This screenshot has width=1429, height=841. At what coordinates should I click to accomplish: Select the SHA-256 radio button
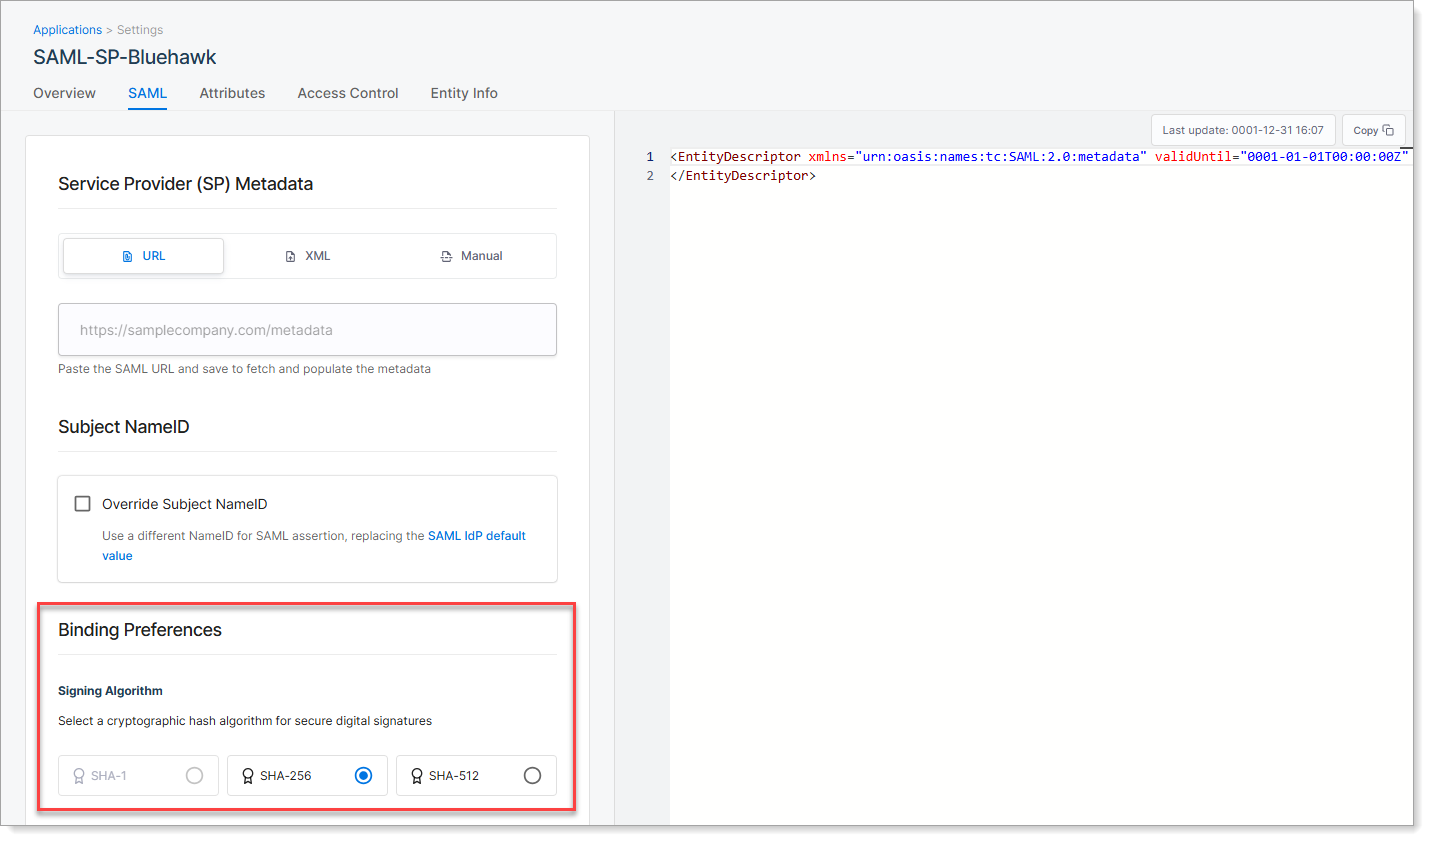[x=363, y=776]
